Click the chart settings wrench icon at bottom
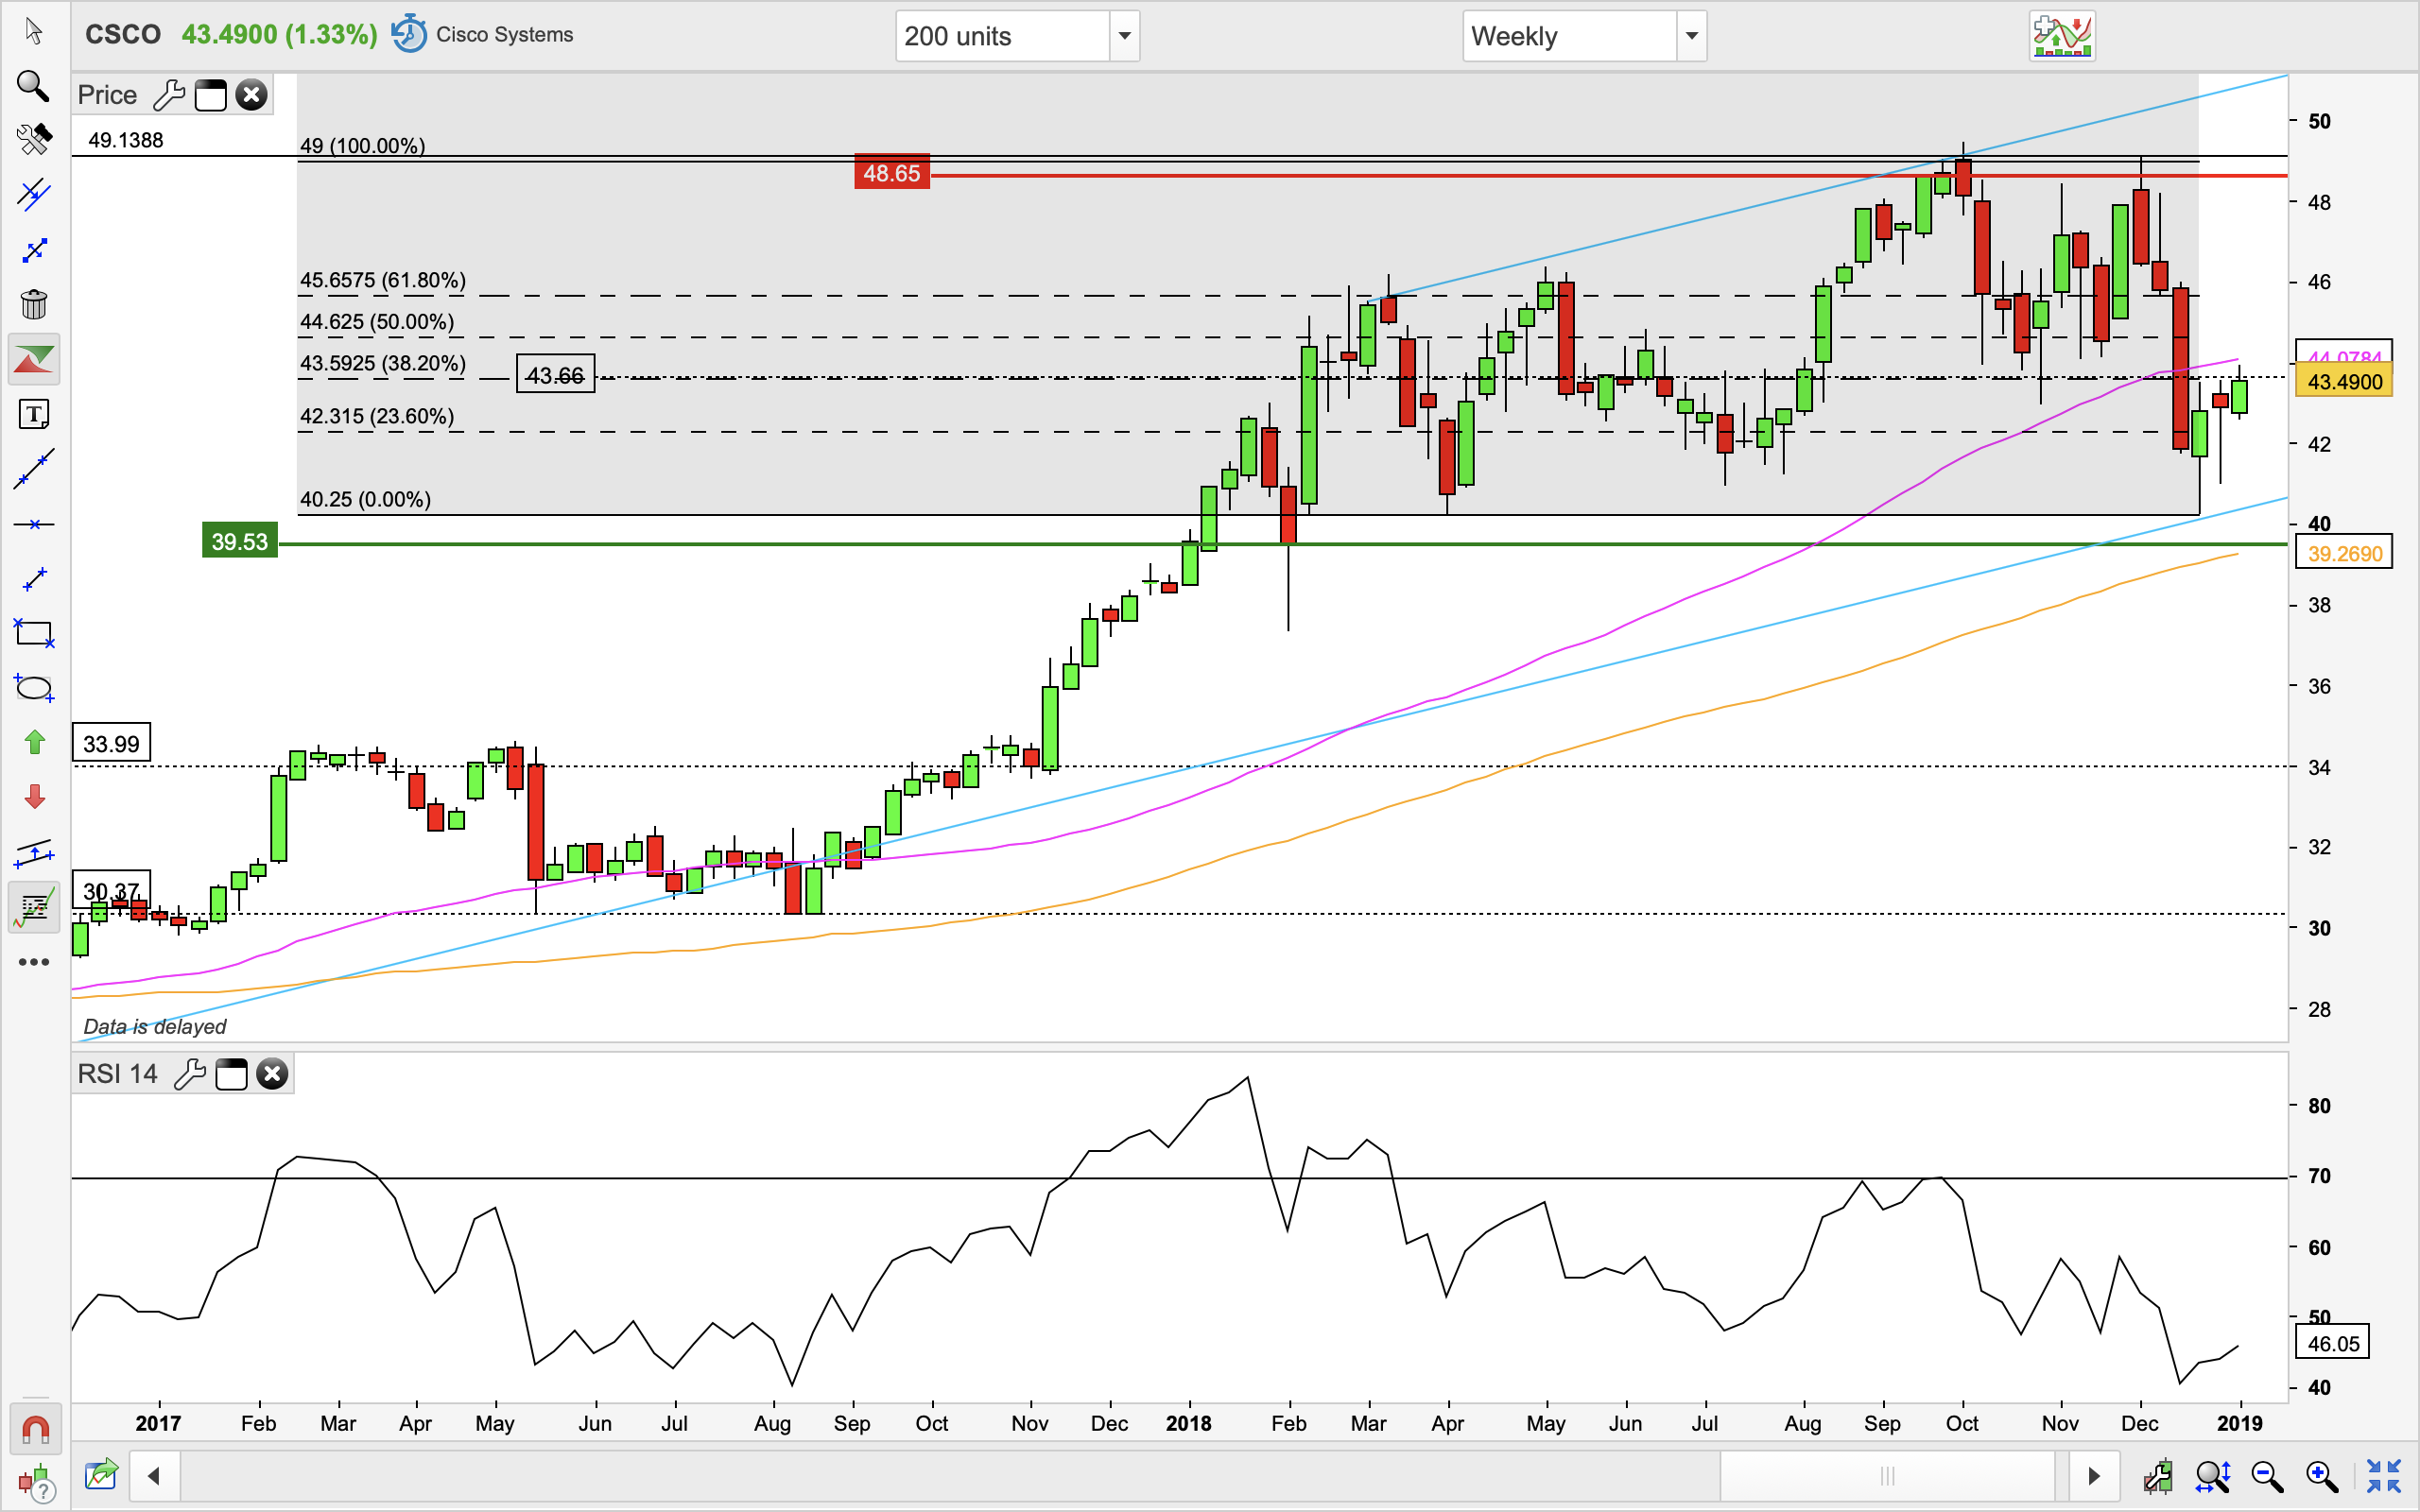2420x1512 pixels. [x=2158, y=1476]
